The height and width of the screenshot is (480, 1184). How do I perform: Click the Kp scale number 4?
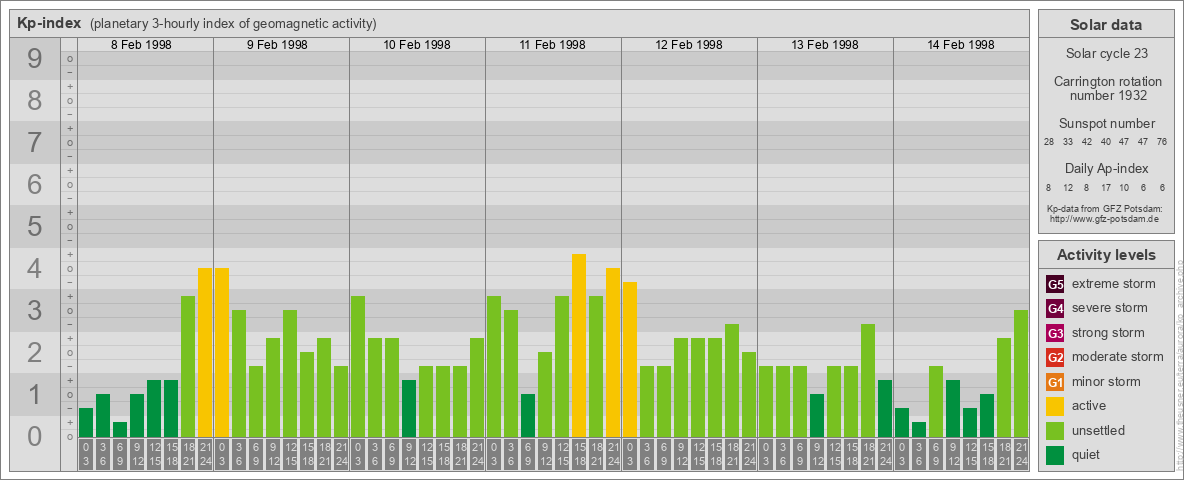click(x=35, y=269)
